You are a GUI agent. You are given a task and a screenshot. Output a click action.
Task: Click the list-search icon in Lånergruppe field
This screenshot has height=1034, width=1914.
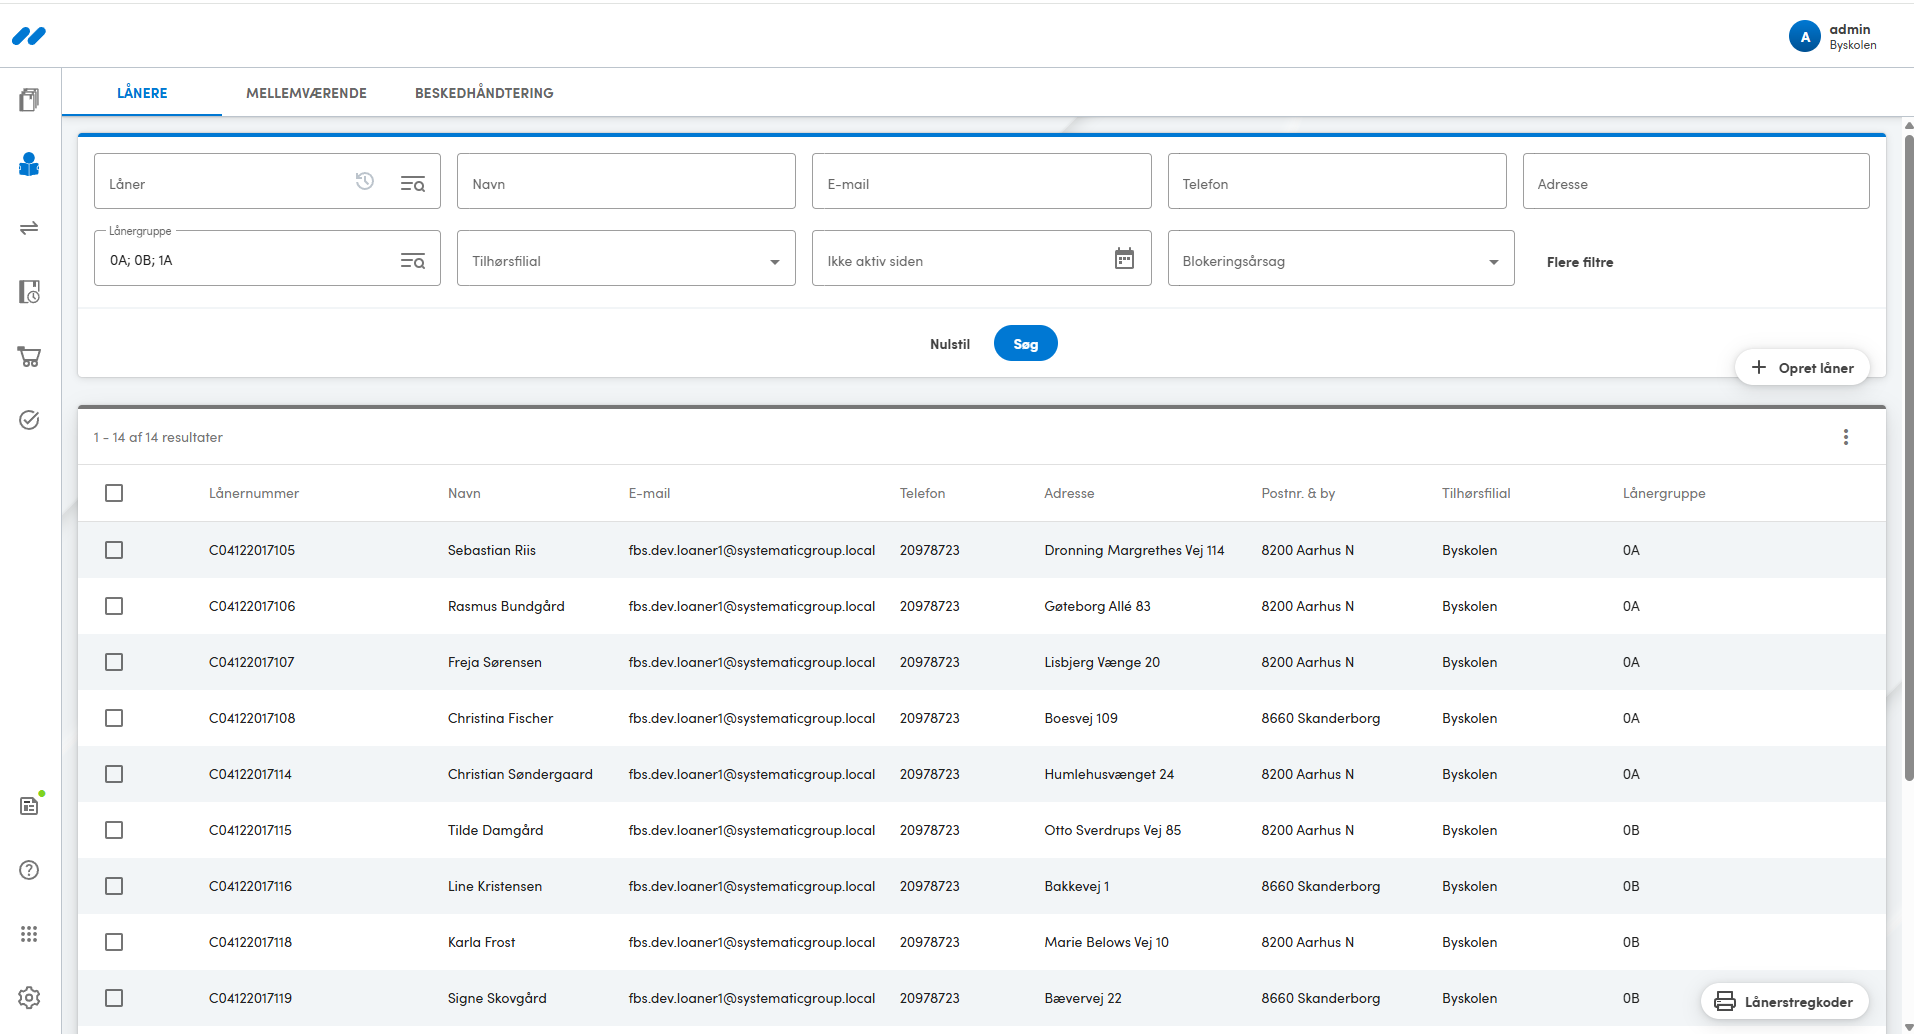pyautogui.click(x=413, y=261)
